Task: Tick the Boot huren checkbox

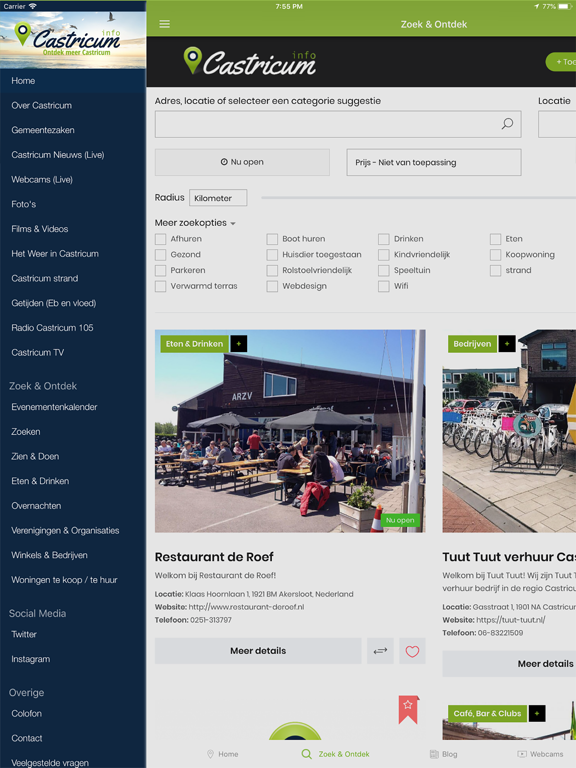Action: coord(272,239)
